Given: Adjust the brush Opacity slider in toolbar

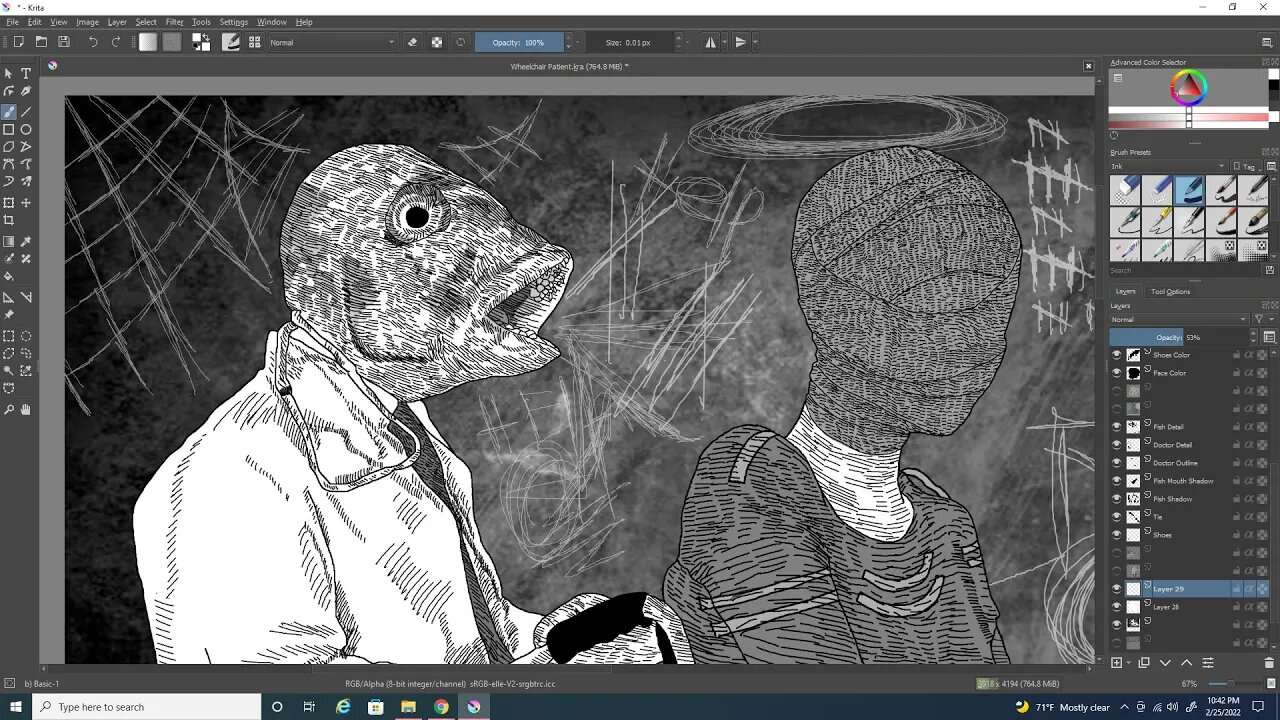Looking at the screenshot, I should click(520, 42).
